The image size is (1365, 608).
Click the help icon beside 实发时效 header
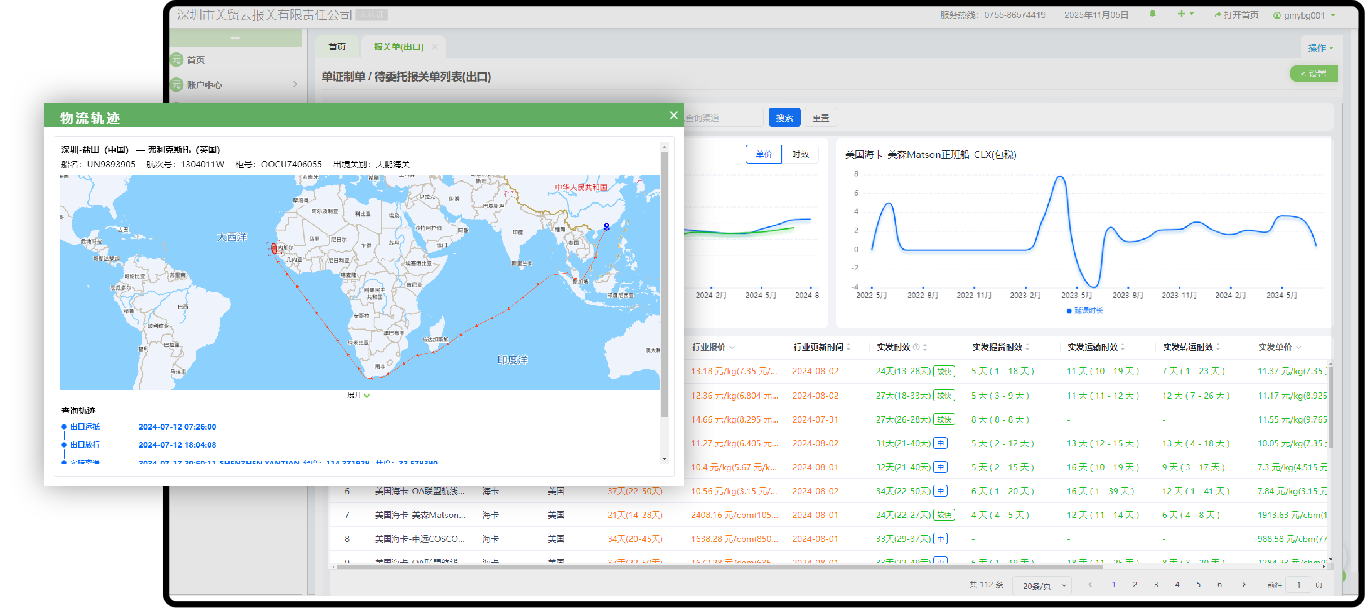click(915, 347)
